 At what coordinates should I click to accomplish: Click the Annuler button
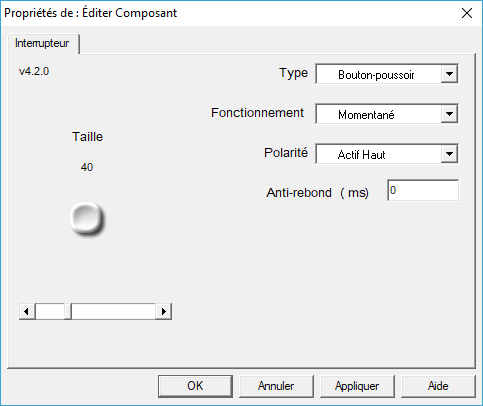(x=276, y=386)
